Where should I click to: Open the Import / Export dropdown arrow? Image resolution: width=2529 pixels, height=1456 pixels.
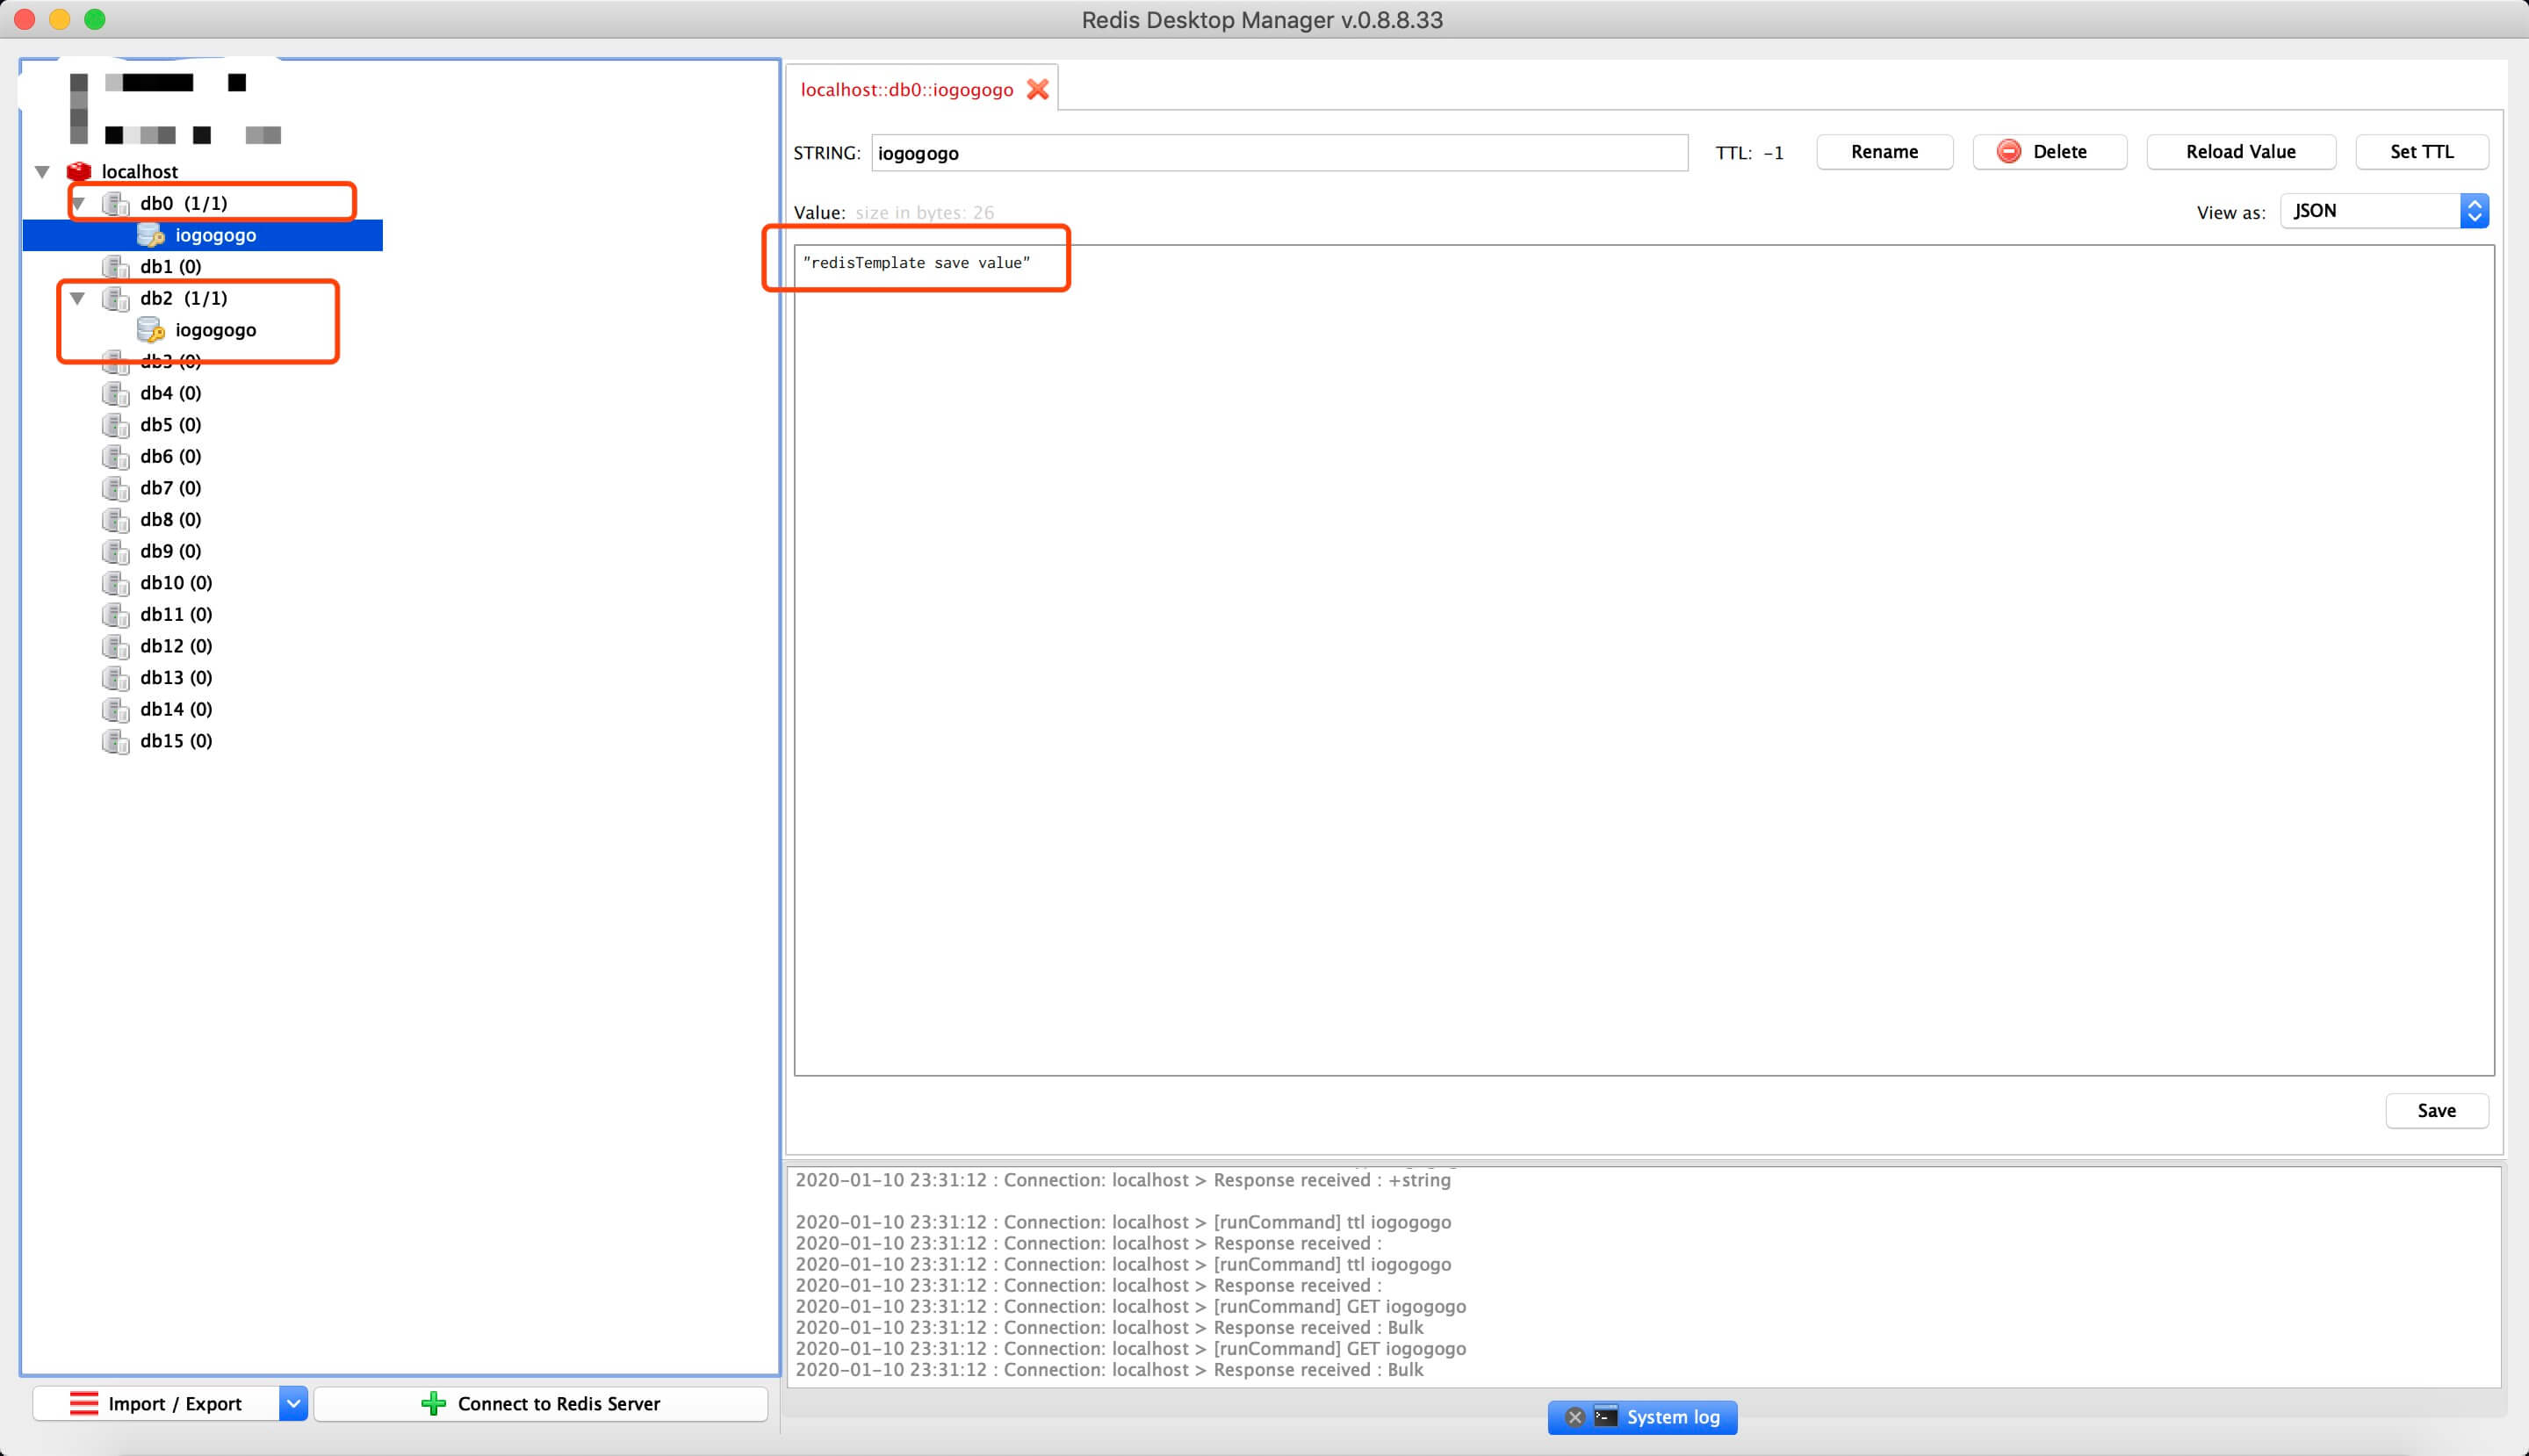293,1404
